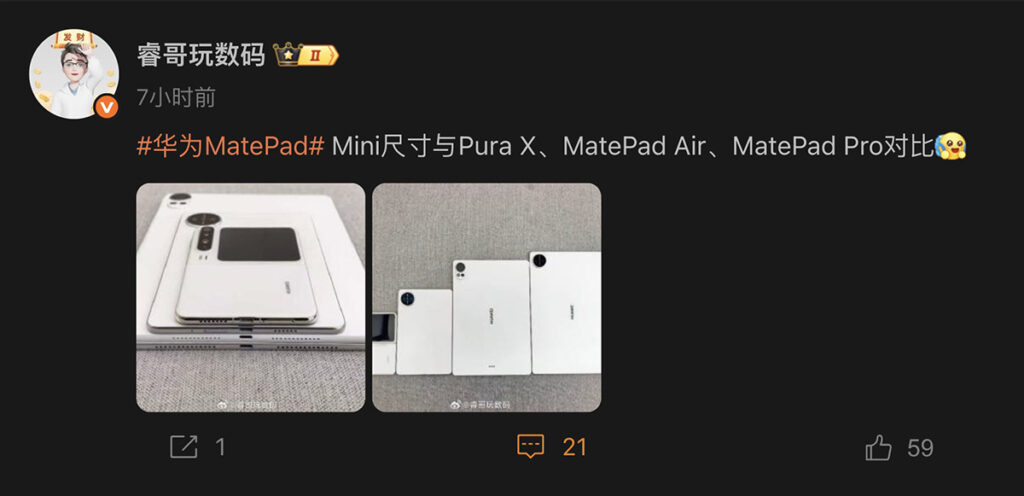Click the repost count 1
The height and width of the screenshot is (496, 1024).
[220, 447]
